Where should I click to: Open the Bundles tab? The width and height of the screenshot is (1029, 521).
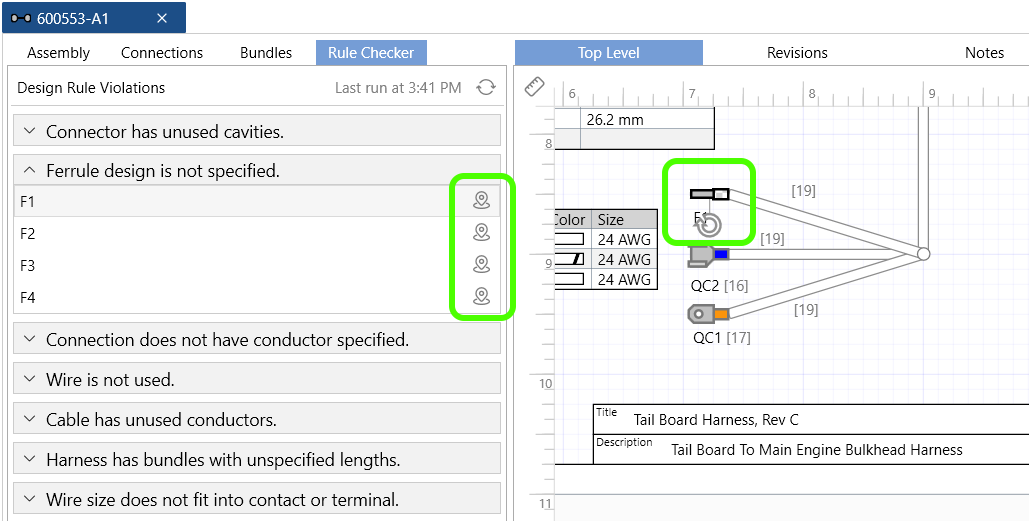(x=266, y=53)
